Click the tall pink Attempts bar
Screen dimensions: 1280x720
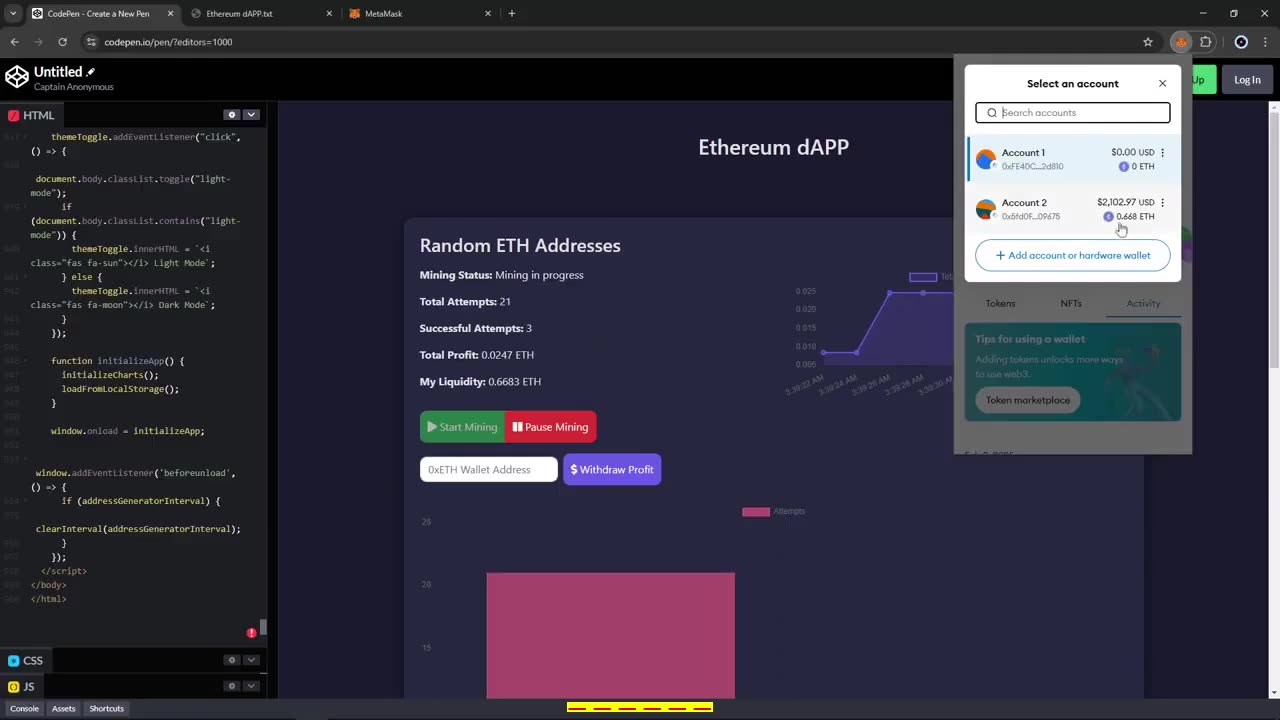tap(611, 635)
